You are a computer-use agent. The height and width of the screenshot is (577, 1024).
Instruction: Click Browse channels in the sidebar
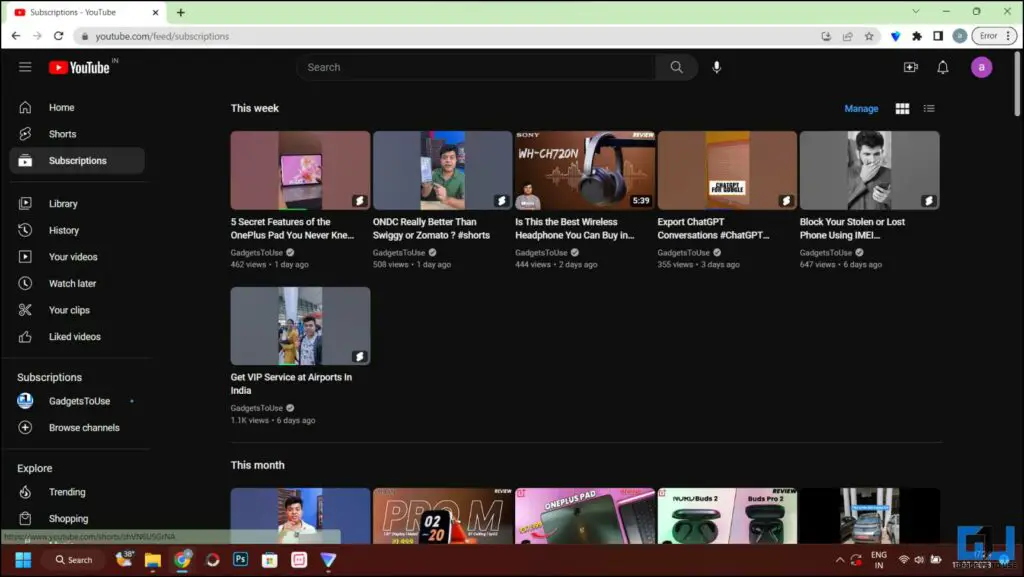tap(83, 427)
